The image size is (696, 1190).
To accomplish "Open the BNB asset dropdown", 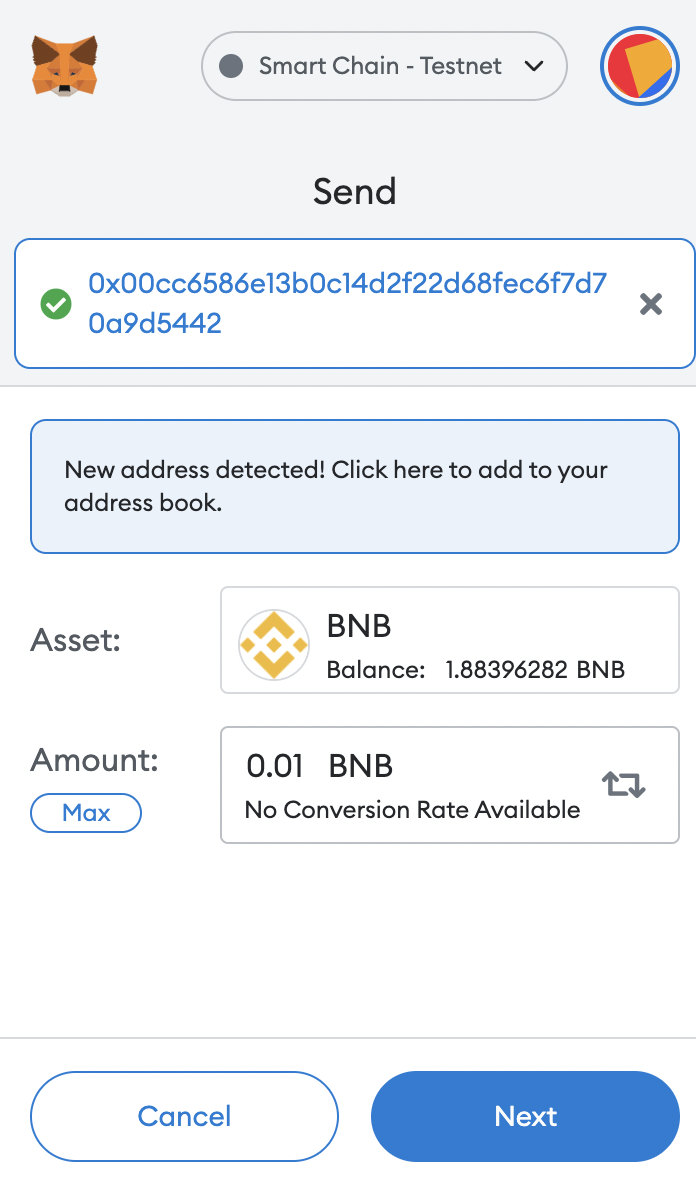I will [450, 640].
